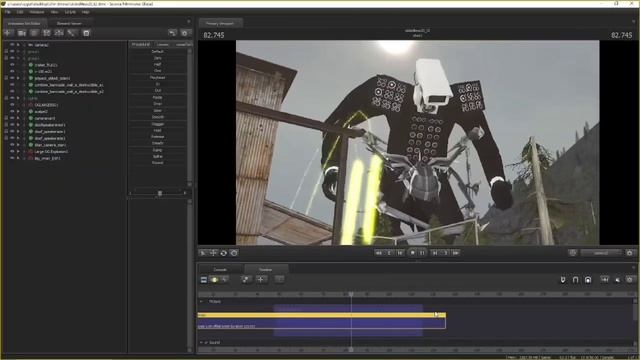640x360 pixels.
Task: Open the Help menu
Action: pos(85,12)
